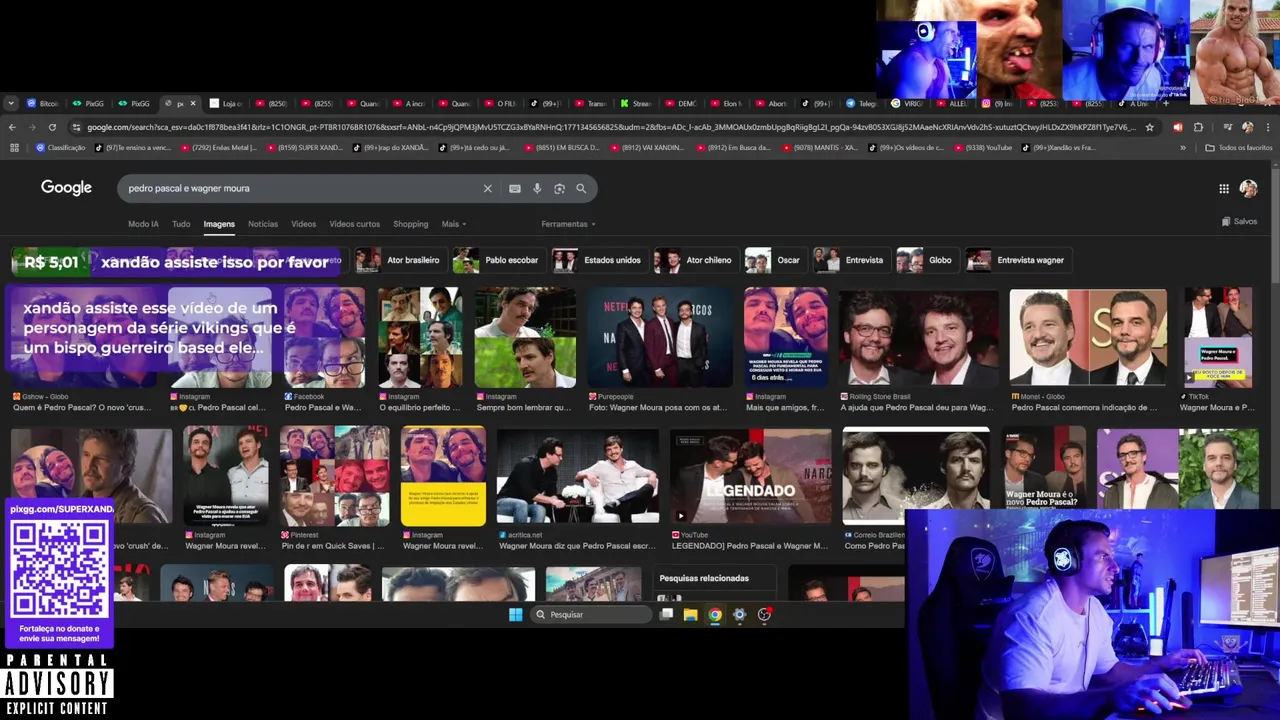Image resolution: width=1280 pixels, height=720 pixels.
Task: Click the red extension icon in Chrome toolbar
Action: coord(1177,127)
